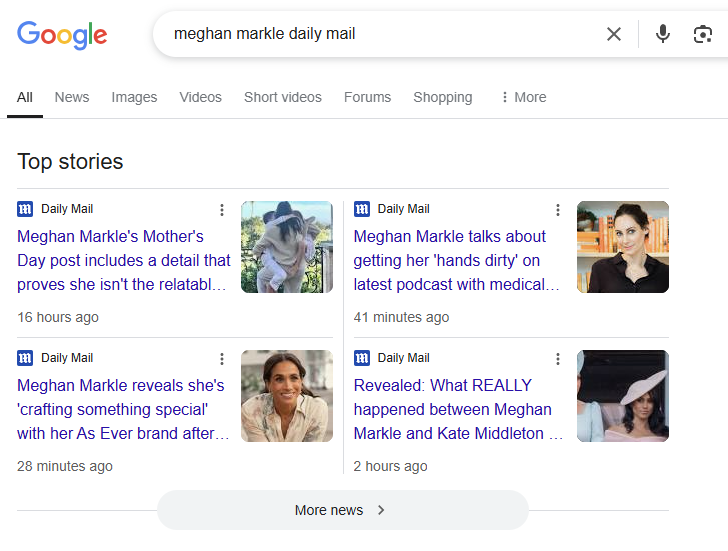The image size is (728, 551).
Task: Open 'hands dirty' podcast headline link
Action: tap(456, 260)
